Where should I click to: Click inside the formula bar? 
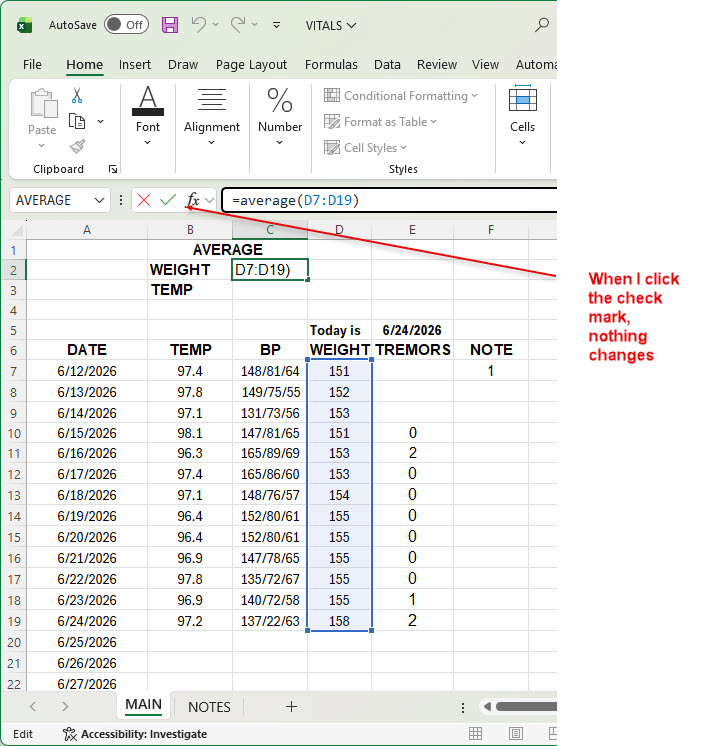coord(389,200)
